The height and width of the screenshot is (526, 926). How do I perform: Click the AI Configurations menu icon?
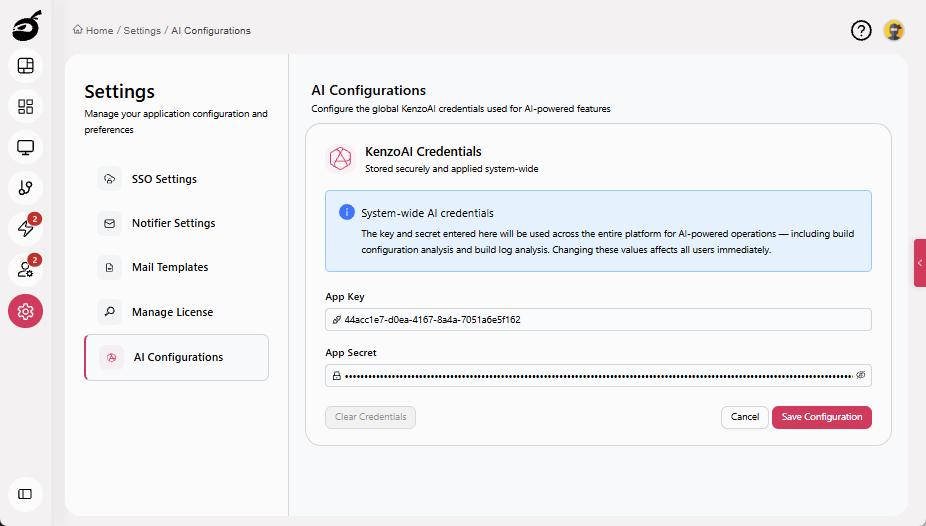click(x=111, y=357)
